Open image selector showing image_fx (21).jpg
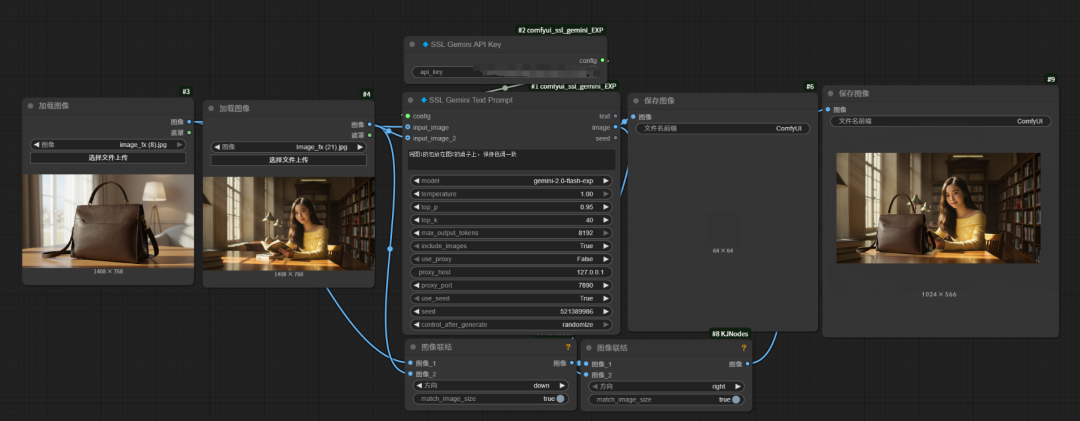 coord(289,147)
